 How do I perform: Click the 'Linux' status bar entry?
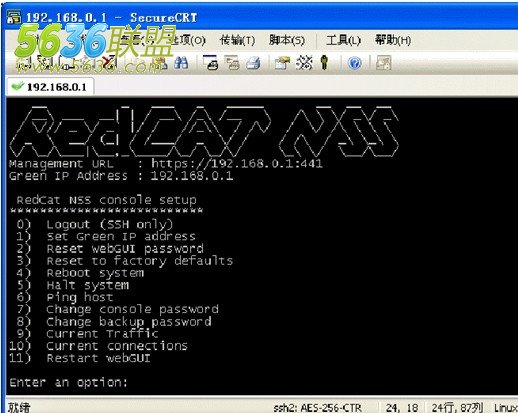tap(505, 408)
